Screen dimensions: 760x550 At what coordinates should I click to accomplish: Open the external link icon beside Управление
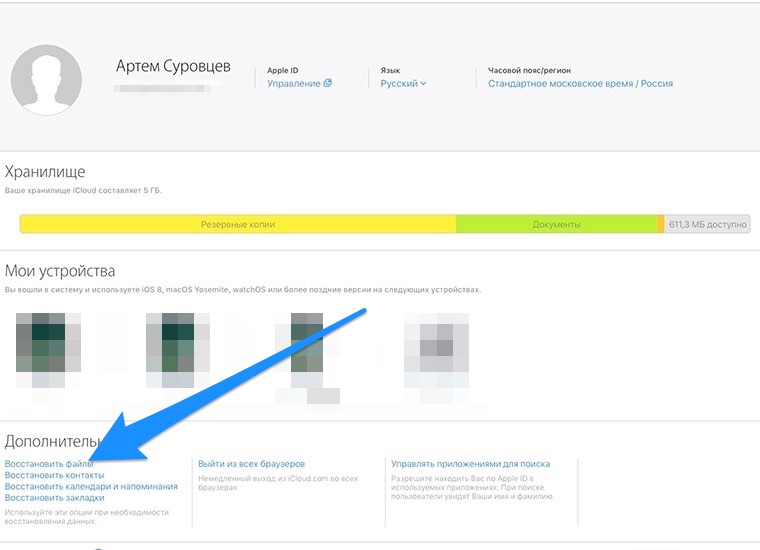pos(328,83)
